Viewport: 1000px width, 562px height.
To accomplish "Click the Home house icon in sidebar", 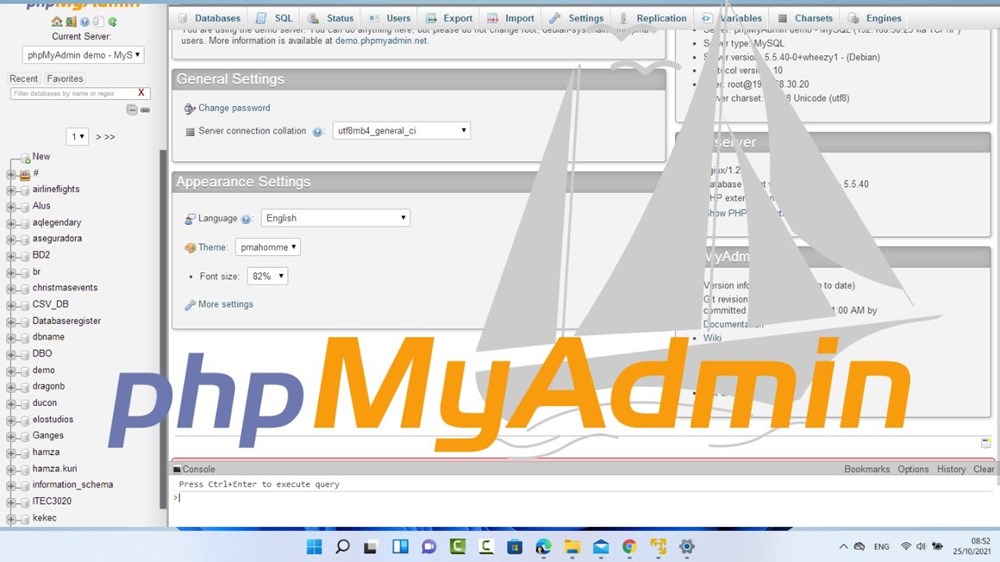I will (x=56, y=22).
